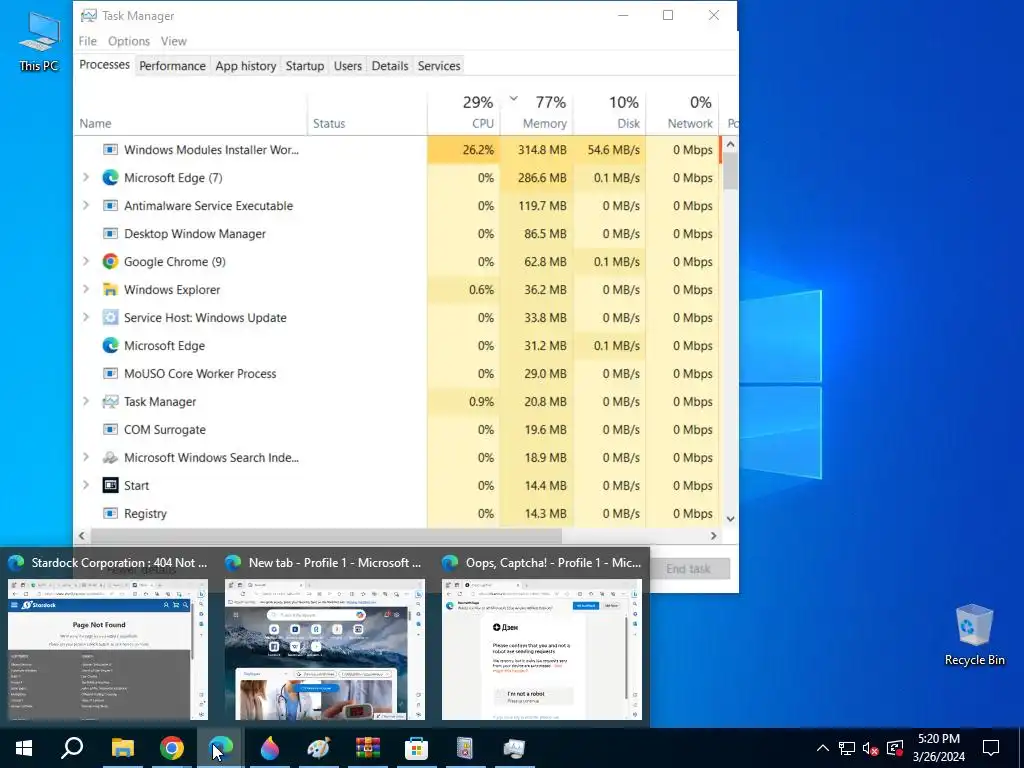Click the COM Surrogate process icon
The image size is (1024, 768).
click(x=110, y=430)
